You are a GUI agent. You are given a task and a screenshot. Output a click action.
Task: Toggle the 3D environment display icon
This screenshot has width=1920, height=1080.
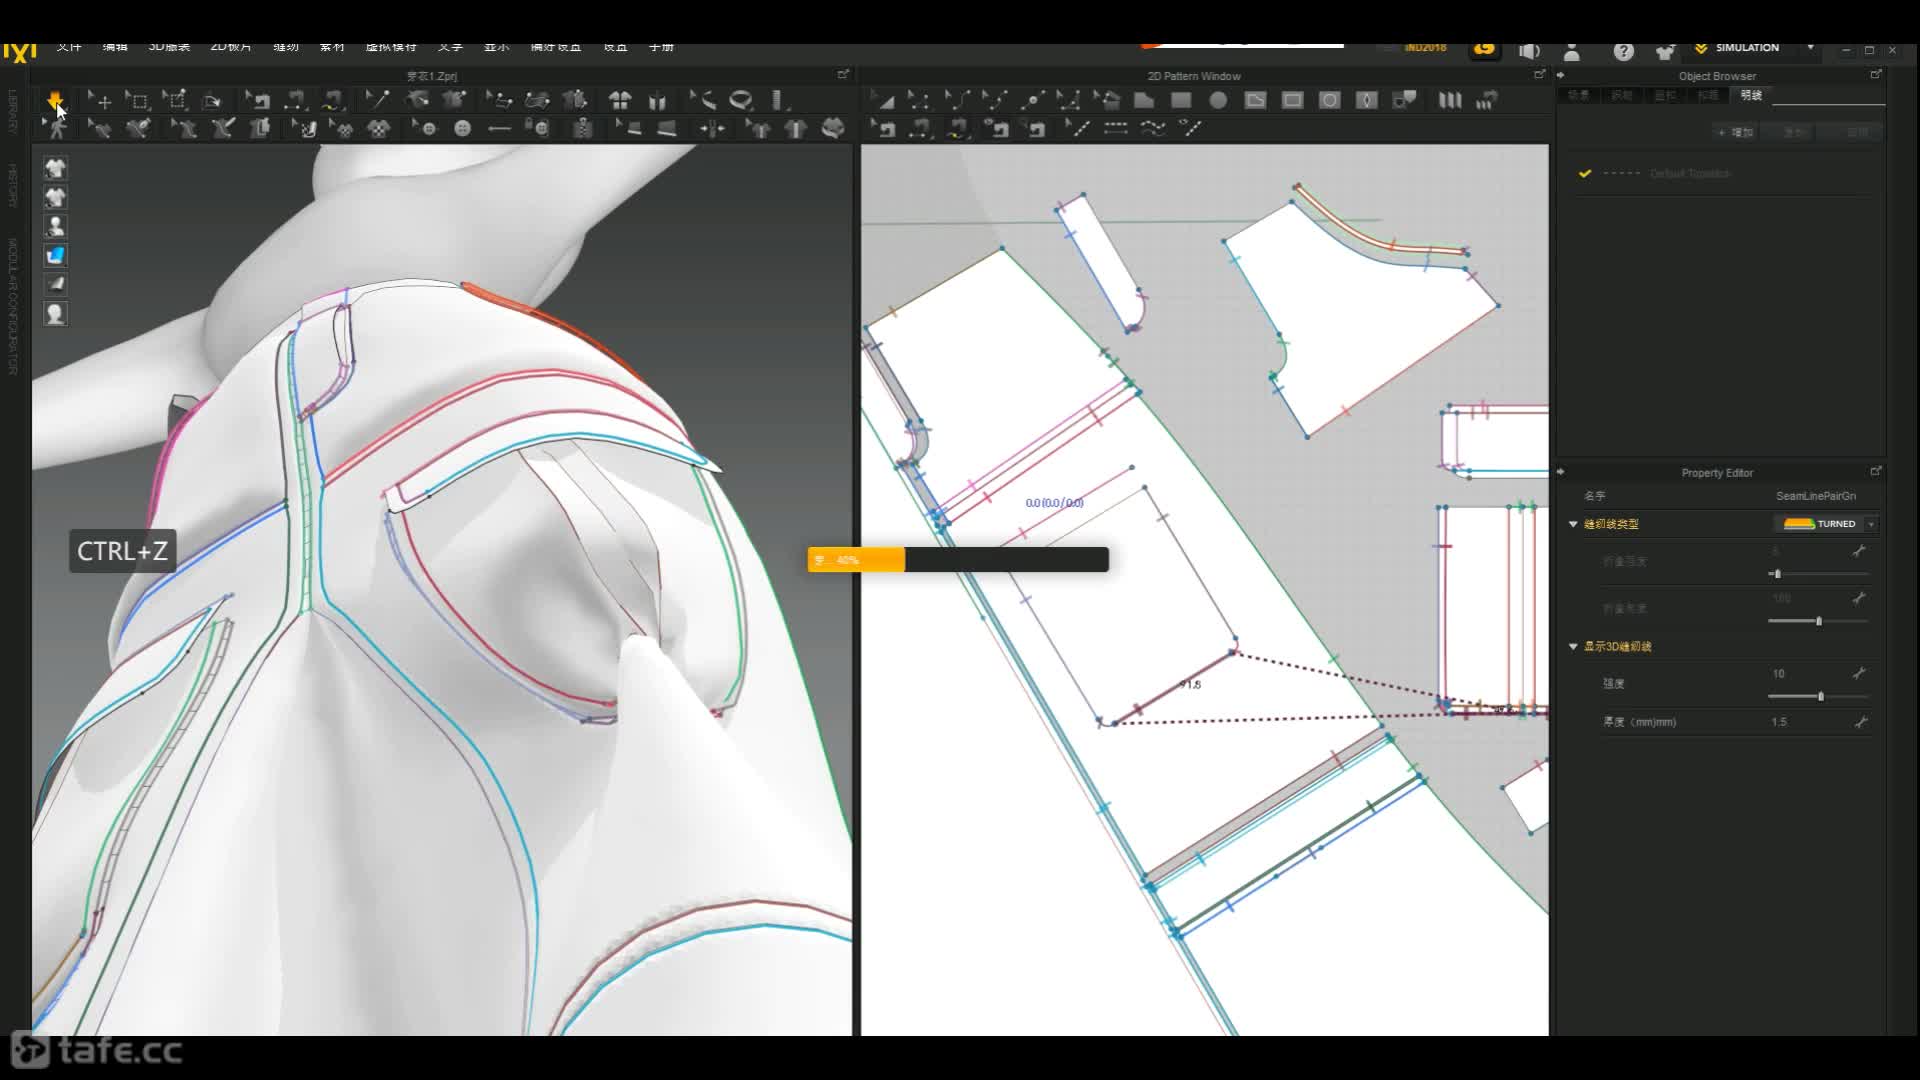(55, 284)
